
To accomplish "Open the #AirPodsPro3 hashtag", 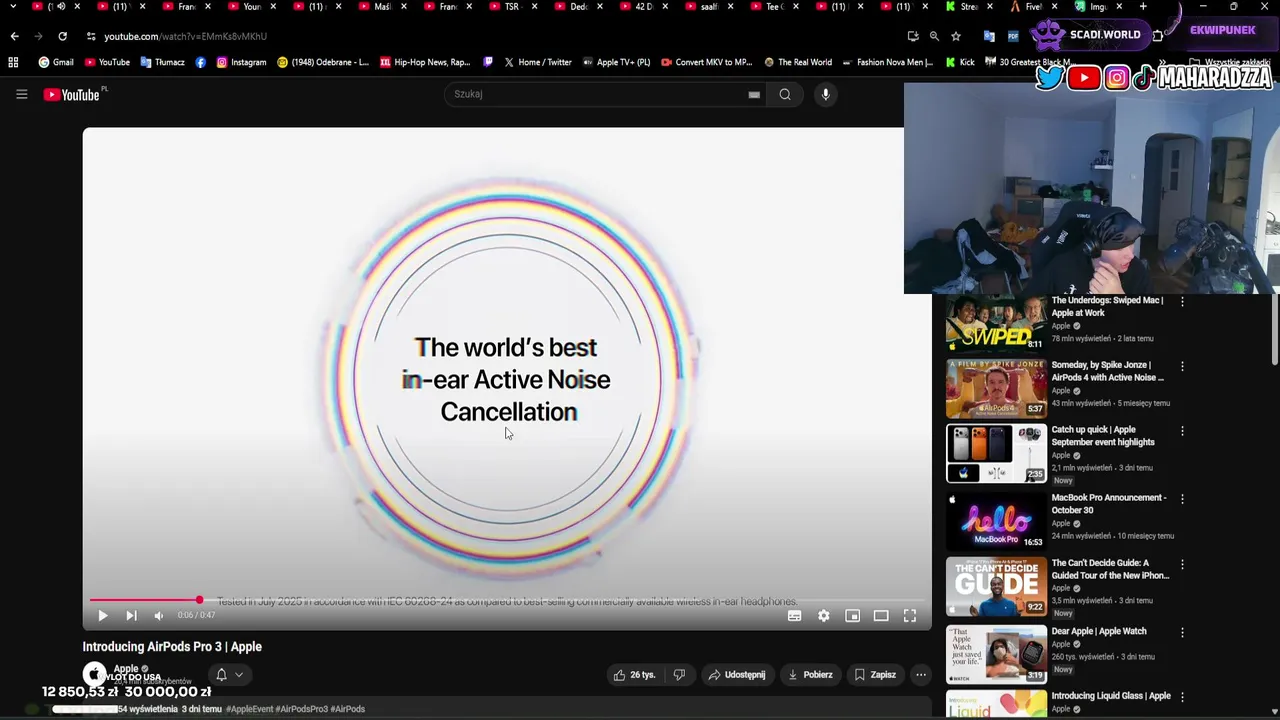I will pos(301,709).
